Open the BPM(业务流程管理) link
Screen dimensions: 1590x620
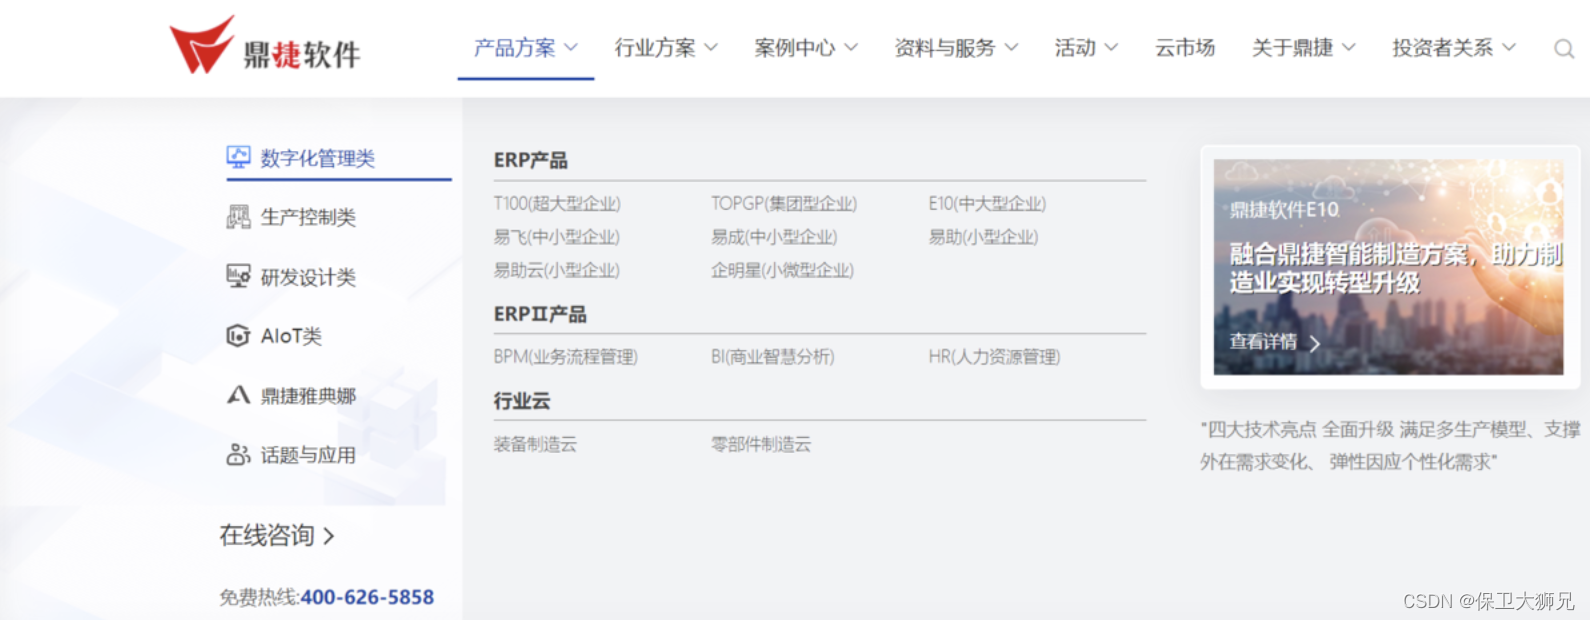click(x=565, y=356)
